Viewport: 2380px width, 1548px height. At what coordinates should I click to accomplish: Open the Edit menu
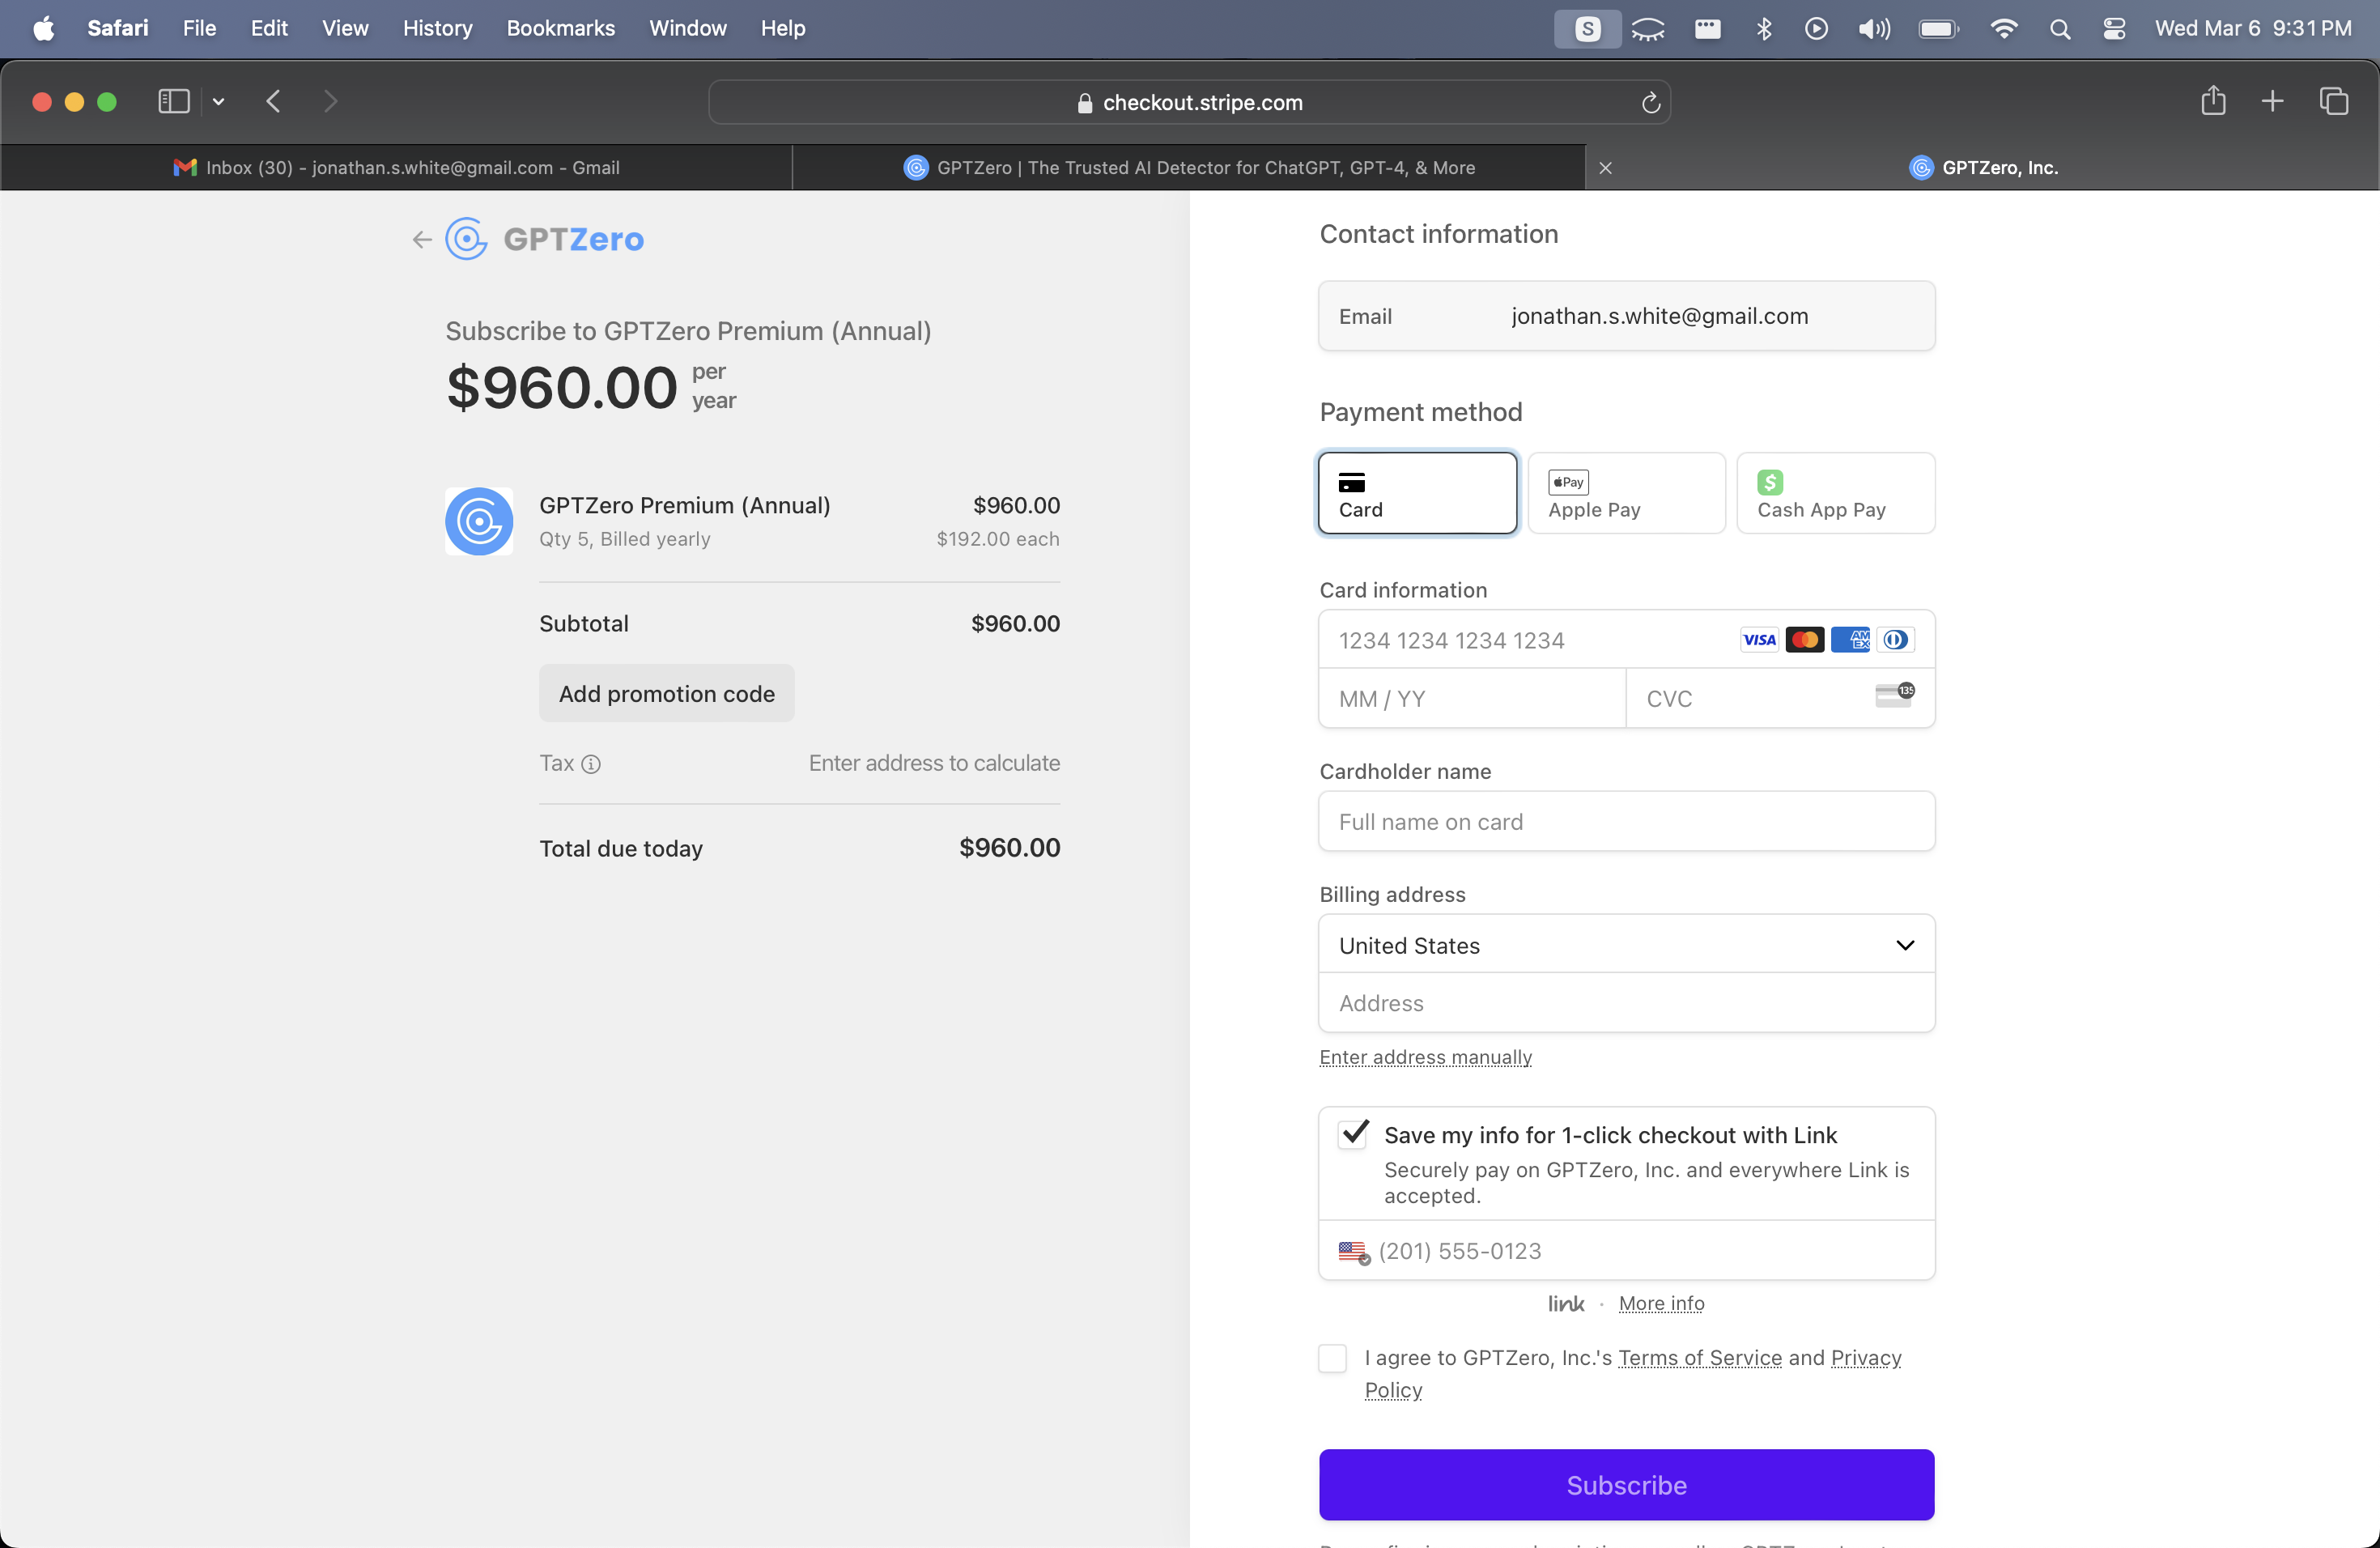(x=269, y=28)
